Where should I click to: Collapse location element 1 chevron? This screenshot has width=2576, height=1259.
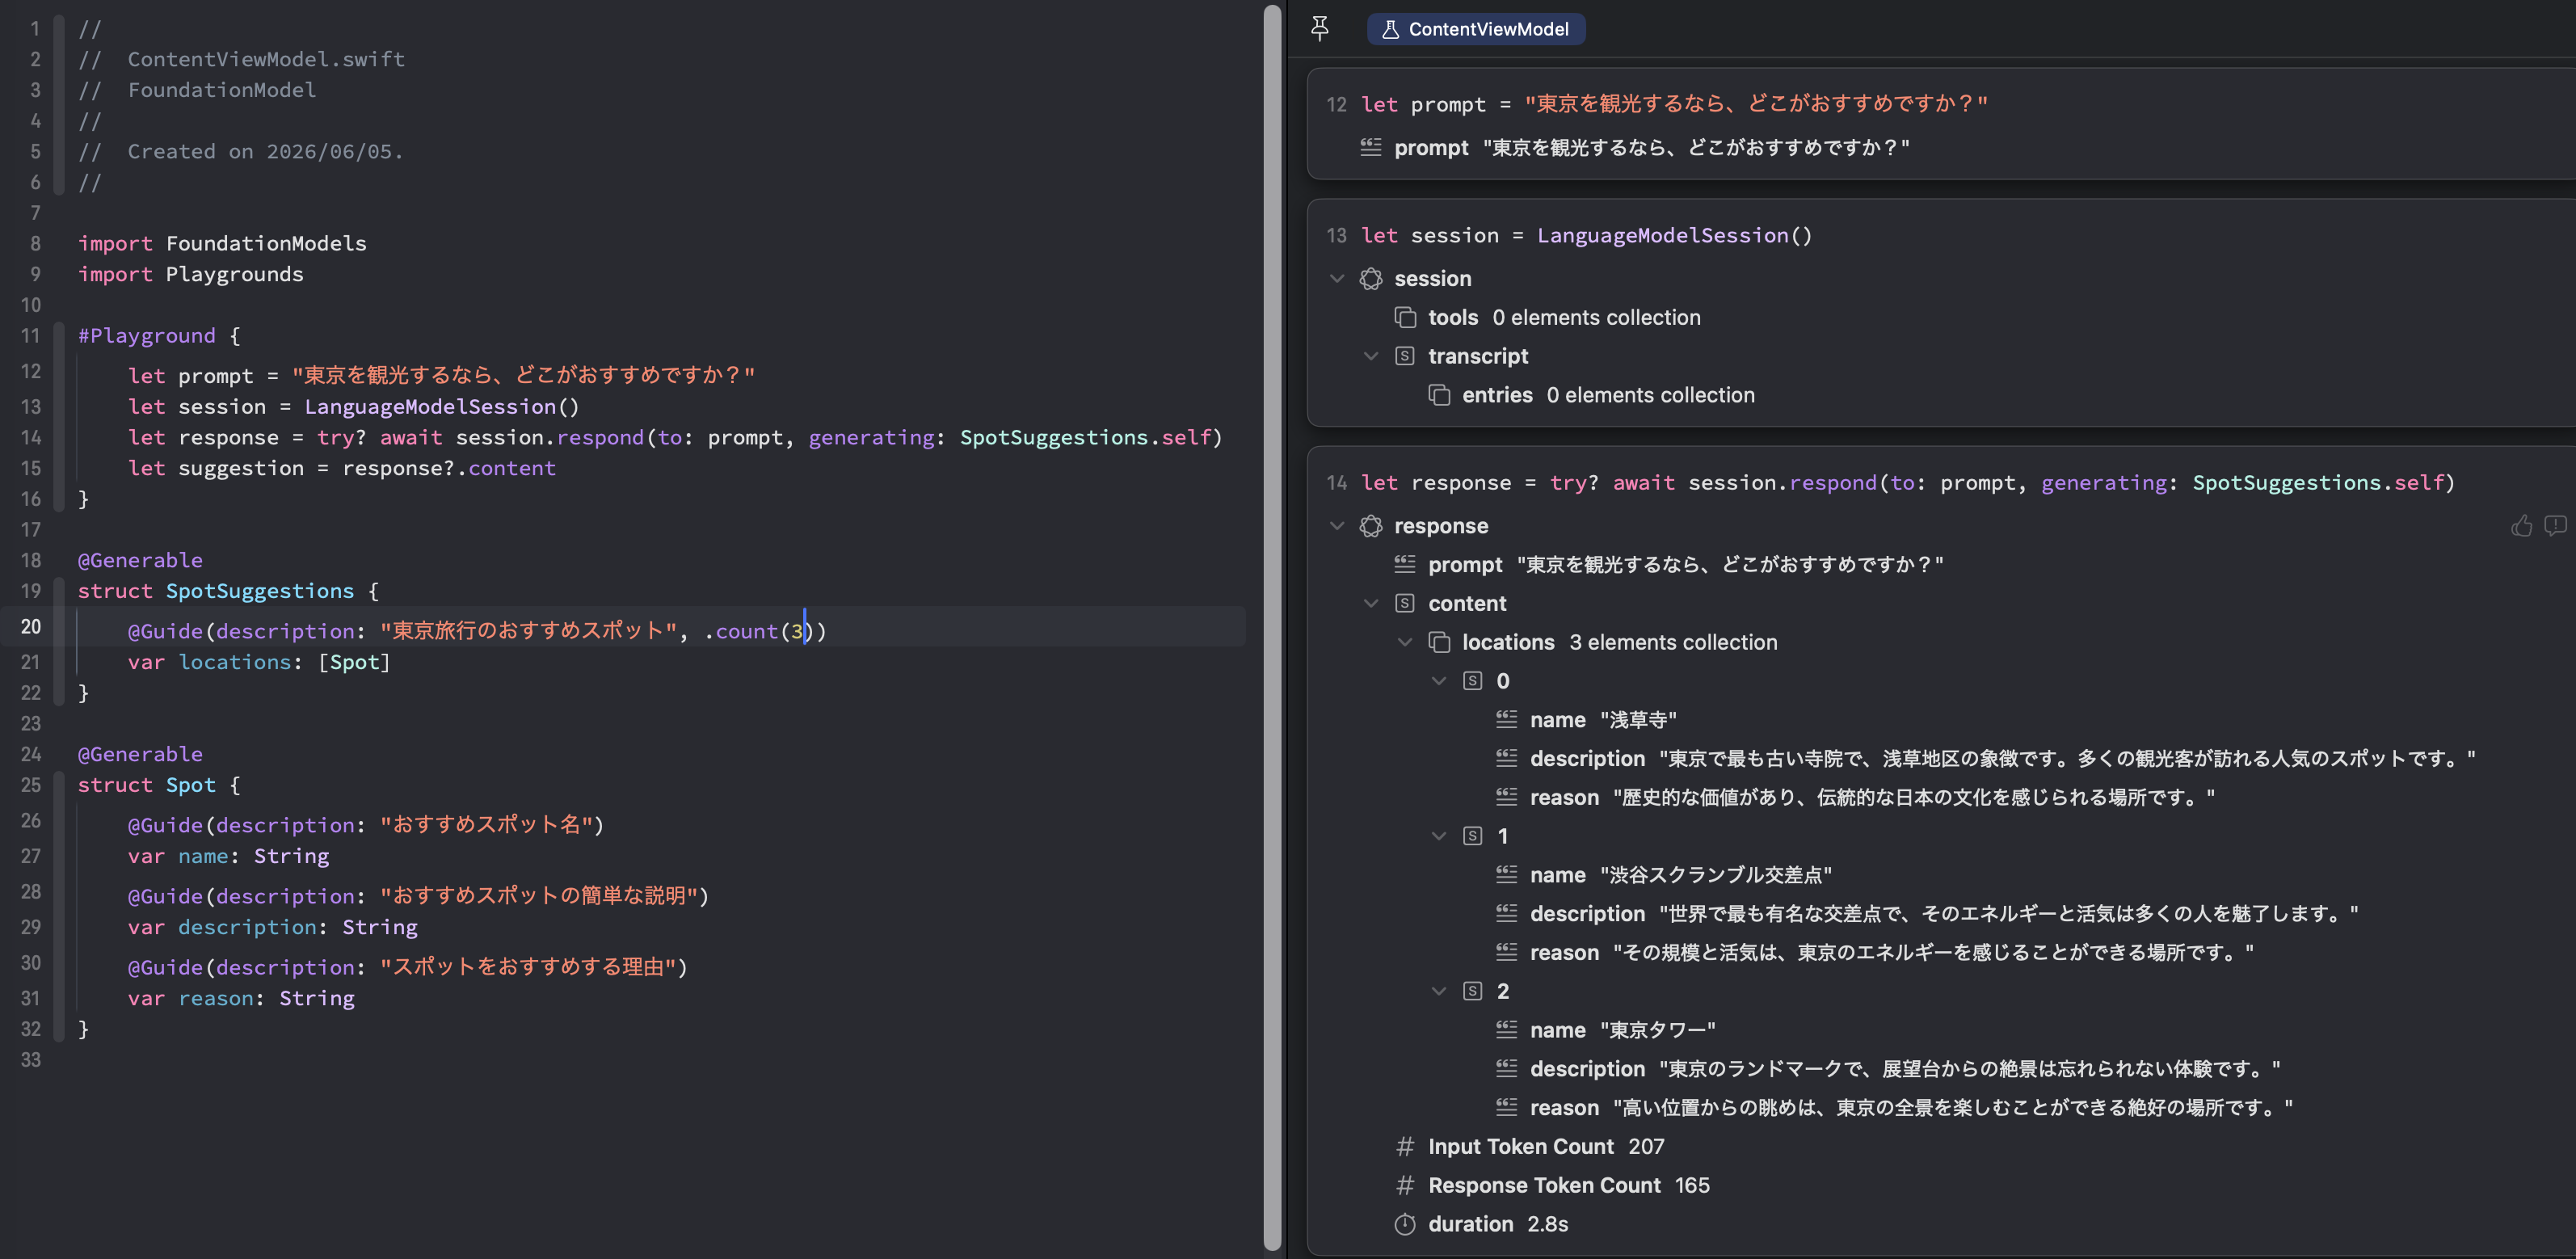pyautogui.click(x=1439, y=837)
